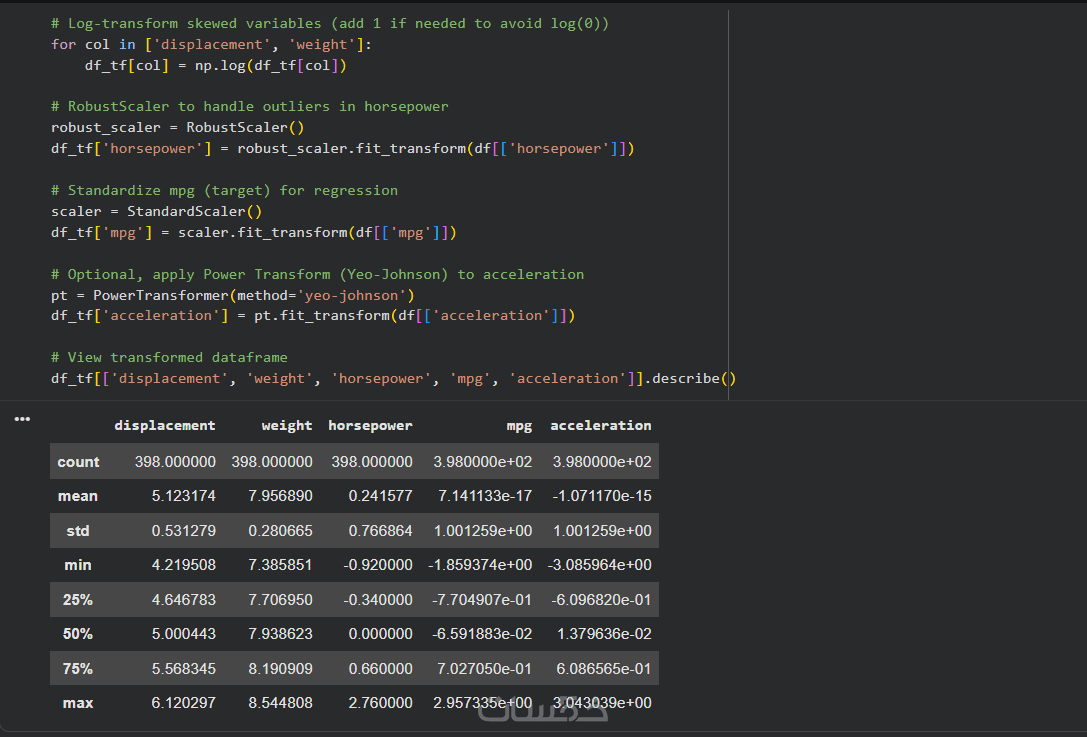Open the cell output options ellipsis menu
Screen dimensions: 1087x737
pyautogui.click(x=22, y=419)
